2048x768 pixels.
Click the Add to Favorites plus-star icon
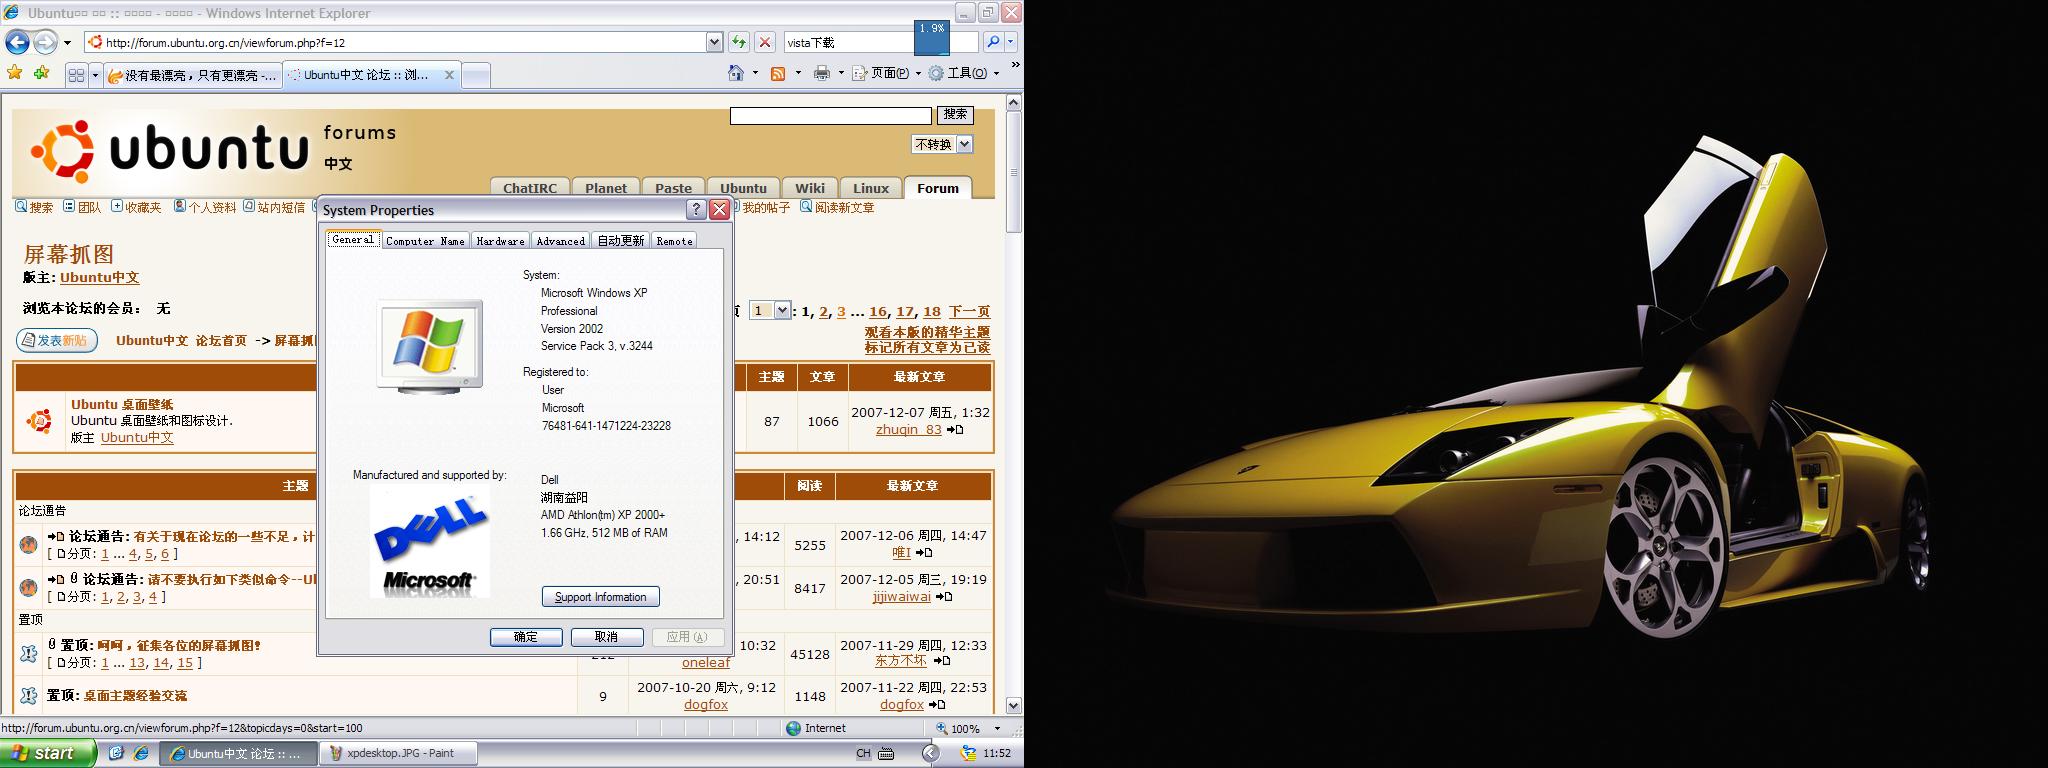[x=41, y=73]
